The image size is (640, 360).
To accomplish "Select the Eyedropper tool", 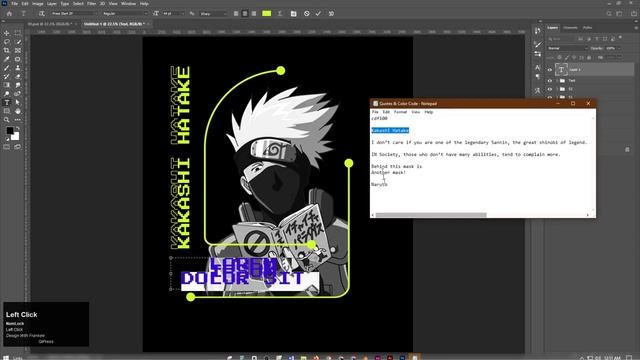I will (x=7, y=59).
